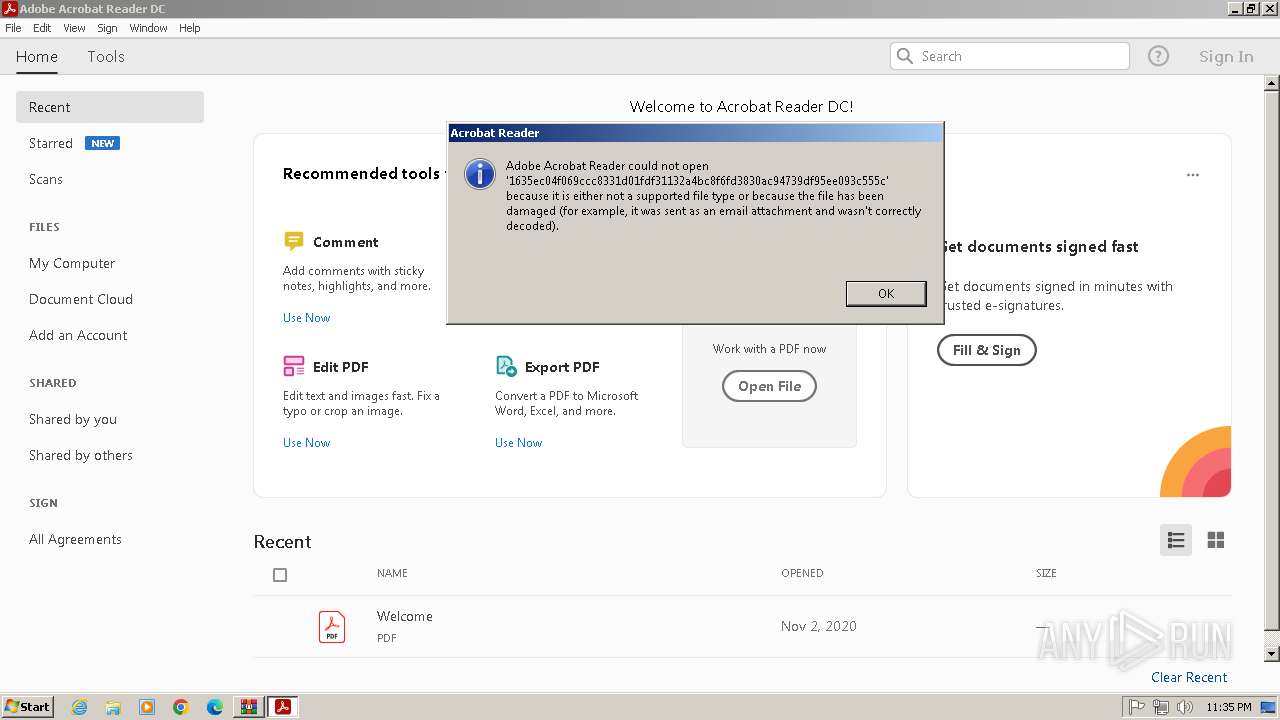This screenshot has width=1280, height=720.
Task: Click the SIZE column header
Action: coord(1046,573)
